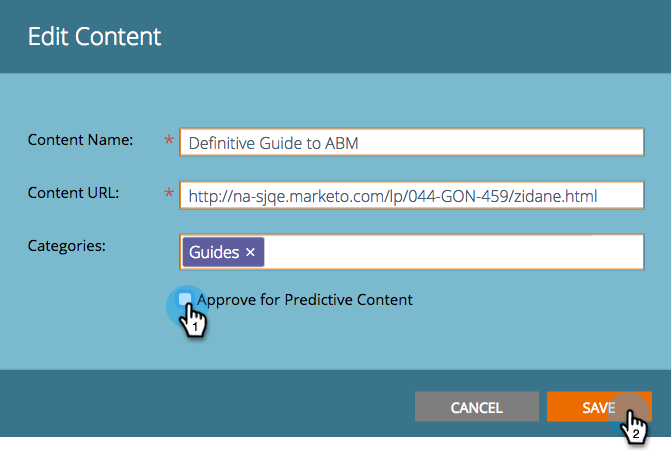
Task: Tick the Approve for Predictive Content checkbox
Action: [x=185, y=299]
